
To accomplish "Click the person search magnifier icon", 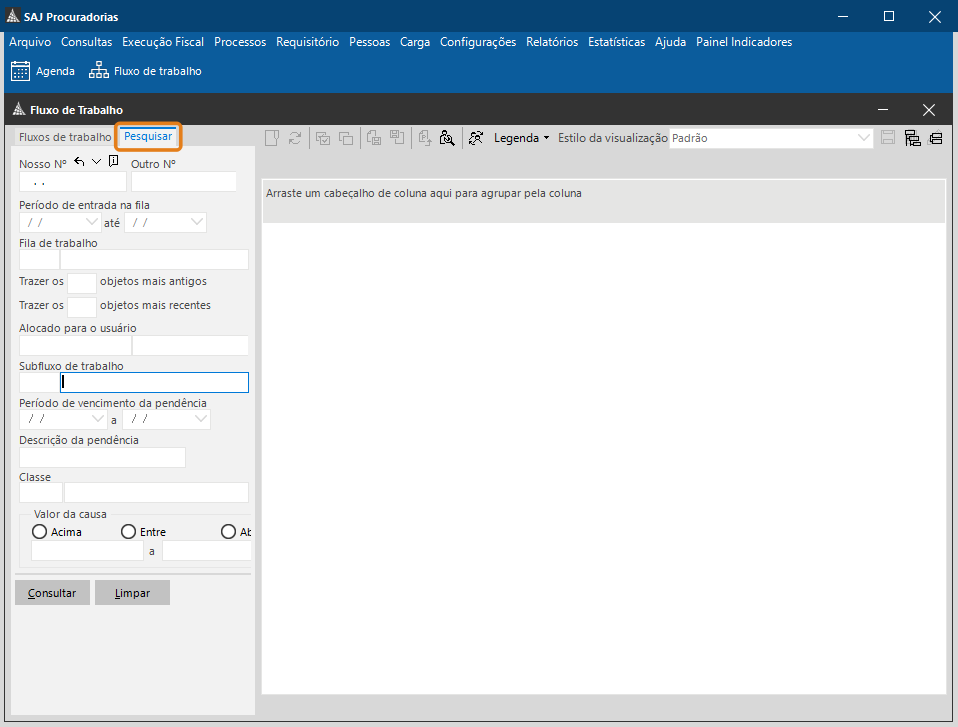I will tap(447, 138).
